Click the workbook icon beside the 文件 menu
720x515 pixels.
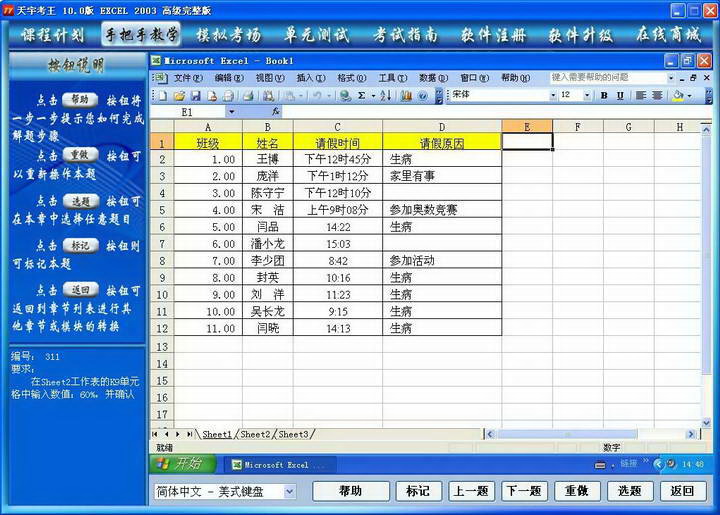click(160, 78)
